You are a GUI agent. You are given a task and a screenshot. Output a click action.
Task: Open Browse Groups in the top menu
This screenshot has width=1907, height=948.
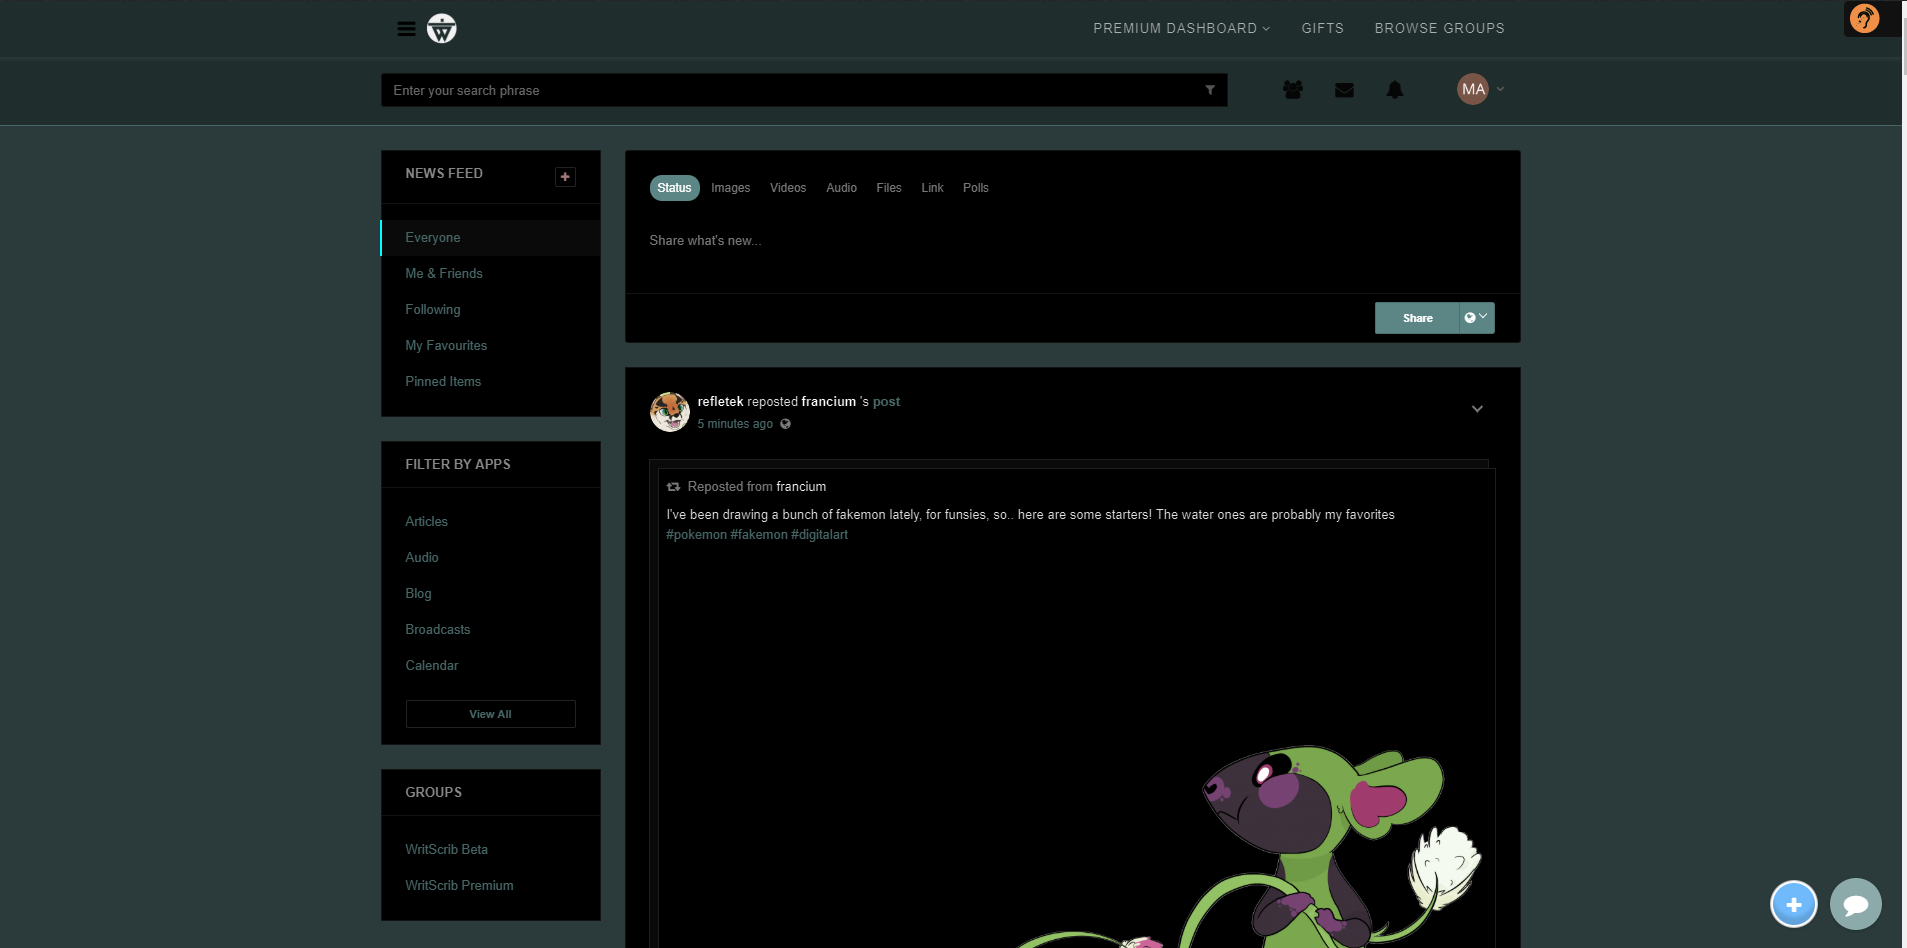point(1439,28)
